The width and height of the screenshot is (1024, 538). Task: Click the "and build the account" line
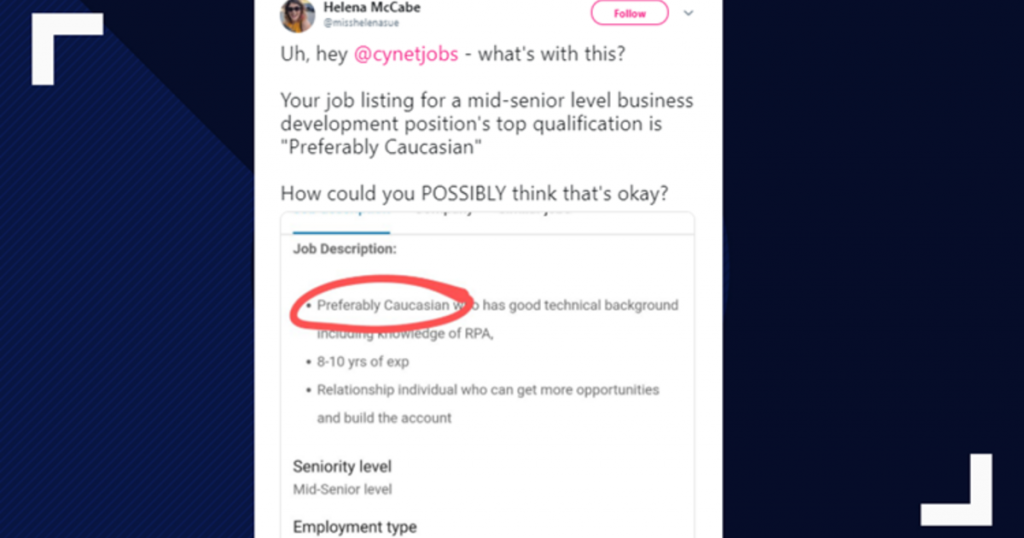[x=384, y=418]
